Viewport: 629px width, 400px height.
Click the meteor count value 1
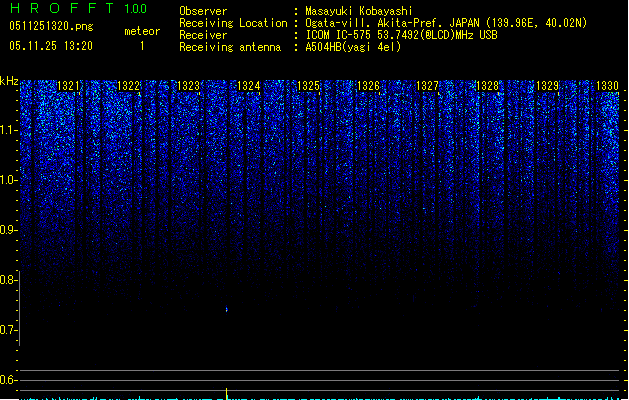click(142, 46)
